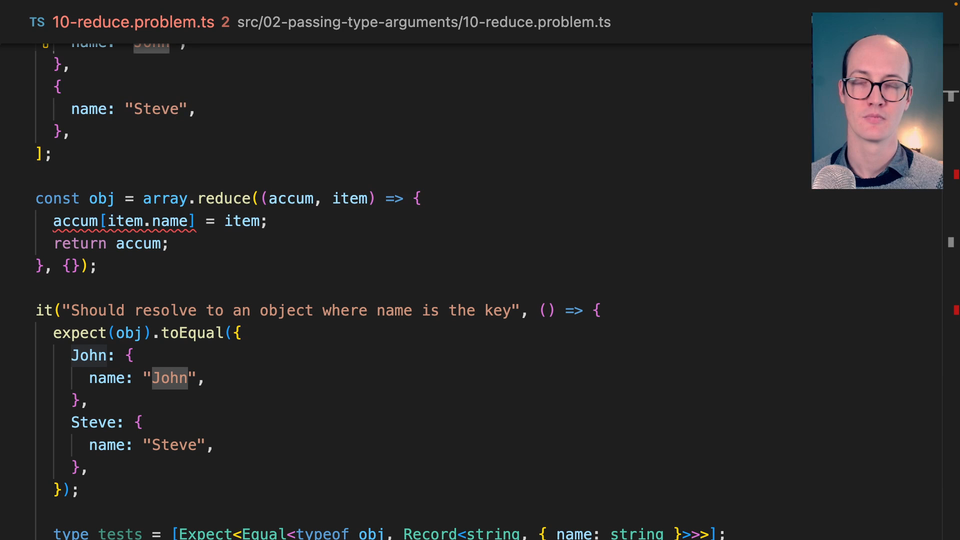The width and height of the screenshot is (960, 540).
Task: Jump to the red error marker in the scrollbar ruler
Action: pyautogui.click(x=955, y=175)
